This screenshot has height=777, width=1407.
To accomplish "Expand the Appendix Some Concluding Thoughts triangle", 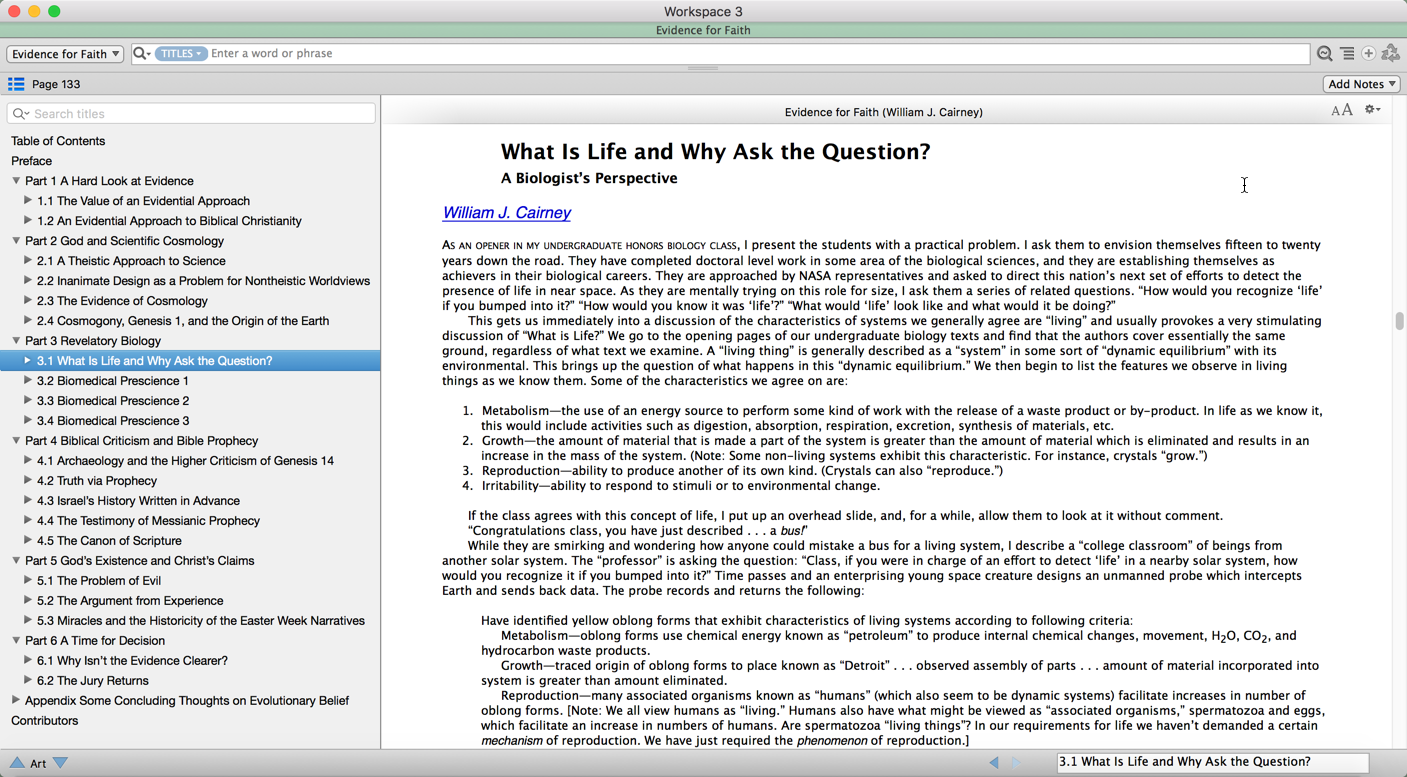I will point(16,701).
